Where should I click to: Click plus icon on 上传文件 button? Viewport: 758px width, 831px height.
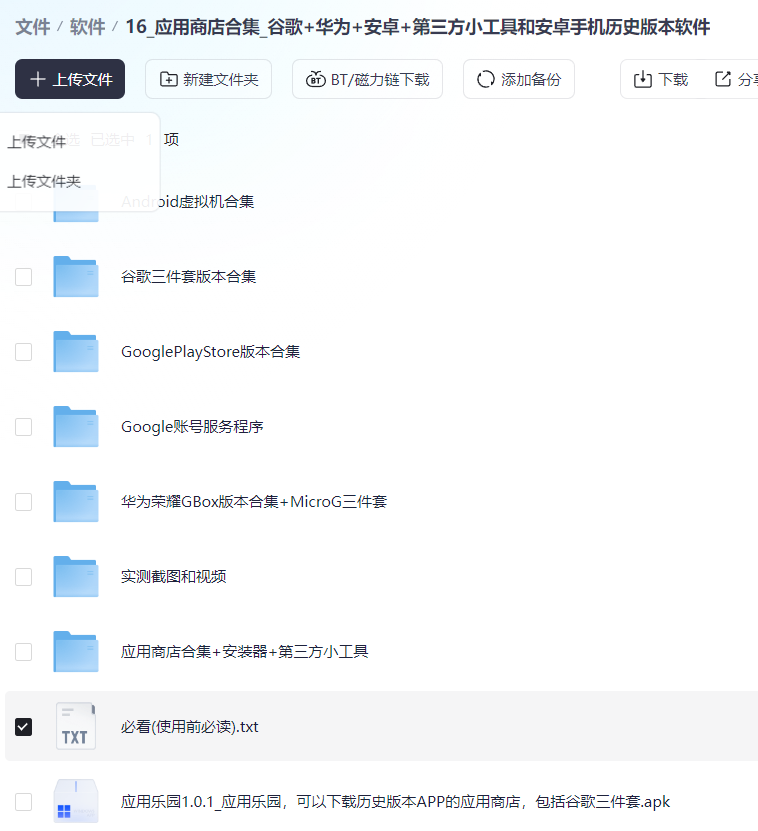point(38,79)
